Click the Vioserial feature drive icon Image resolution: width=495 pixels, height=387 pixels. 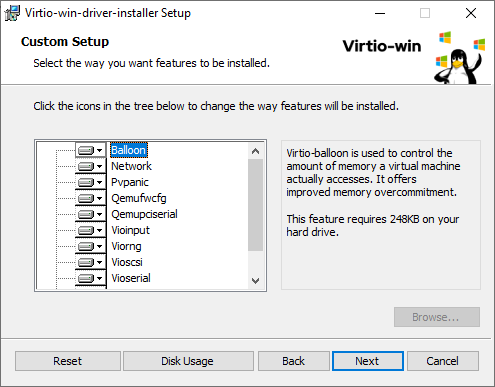pyautogui.click(x=90, y=278)
